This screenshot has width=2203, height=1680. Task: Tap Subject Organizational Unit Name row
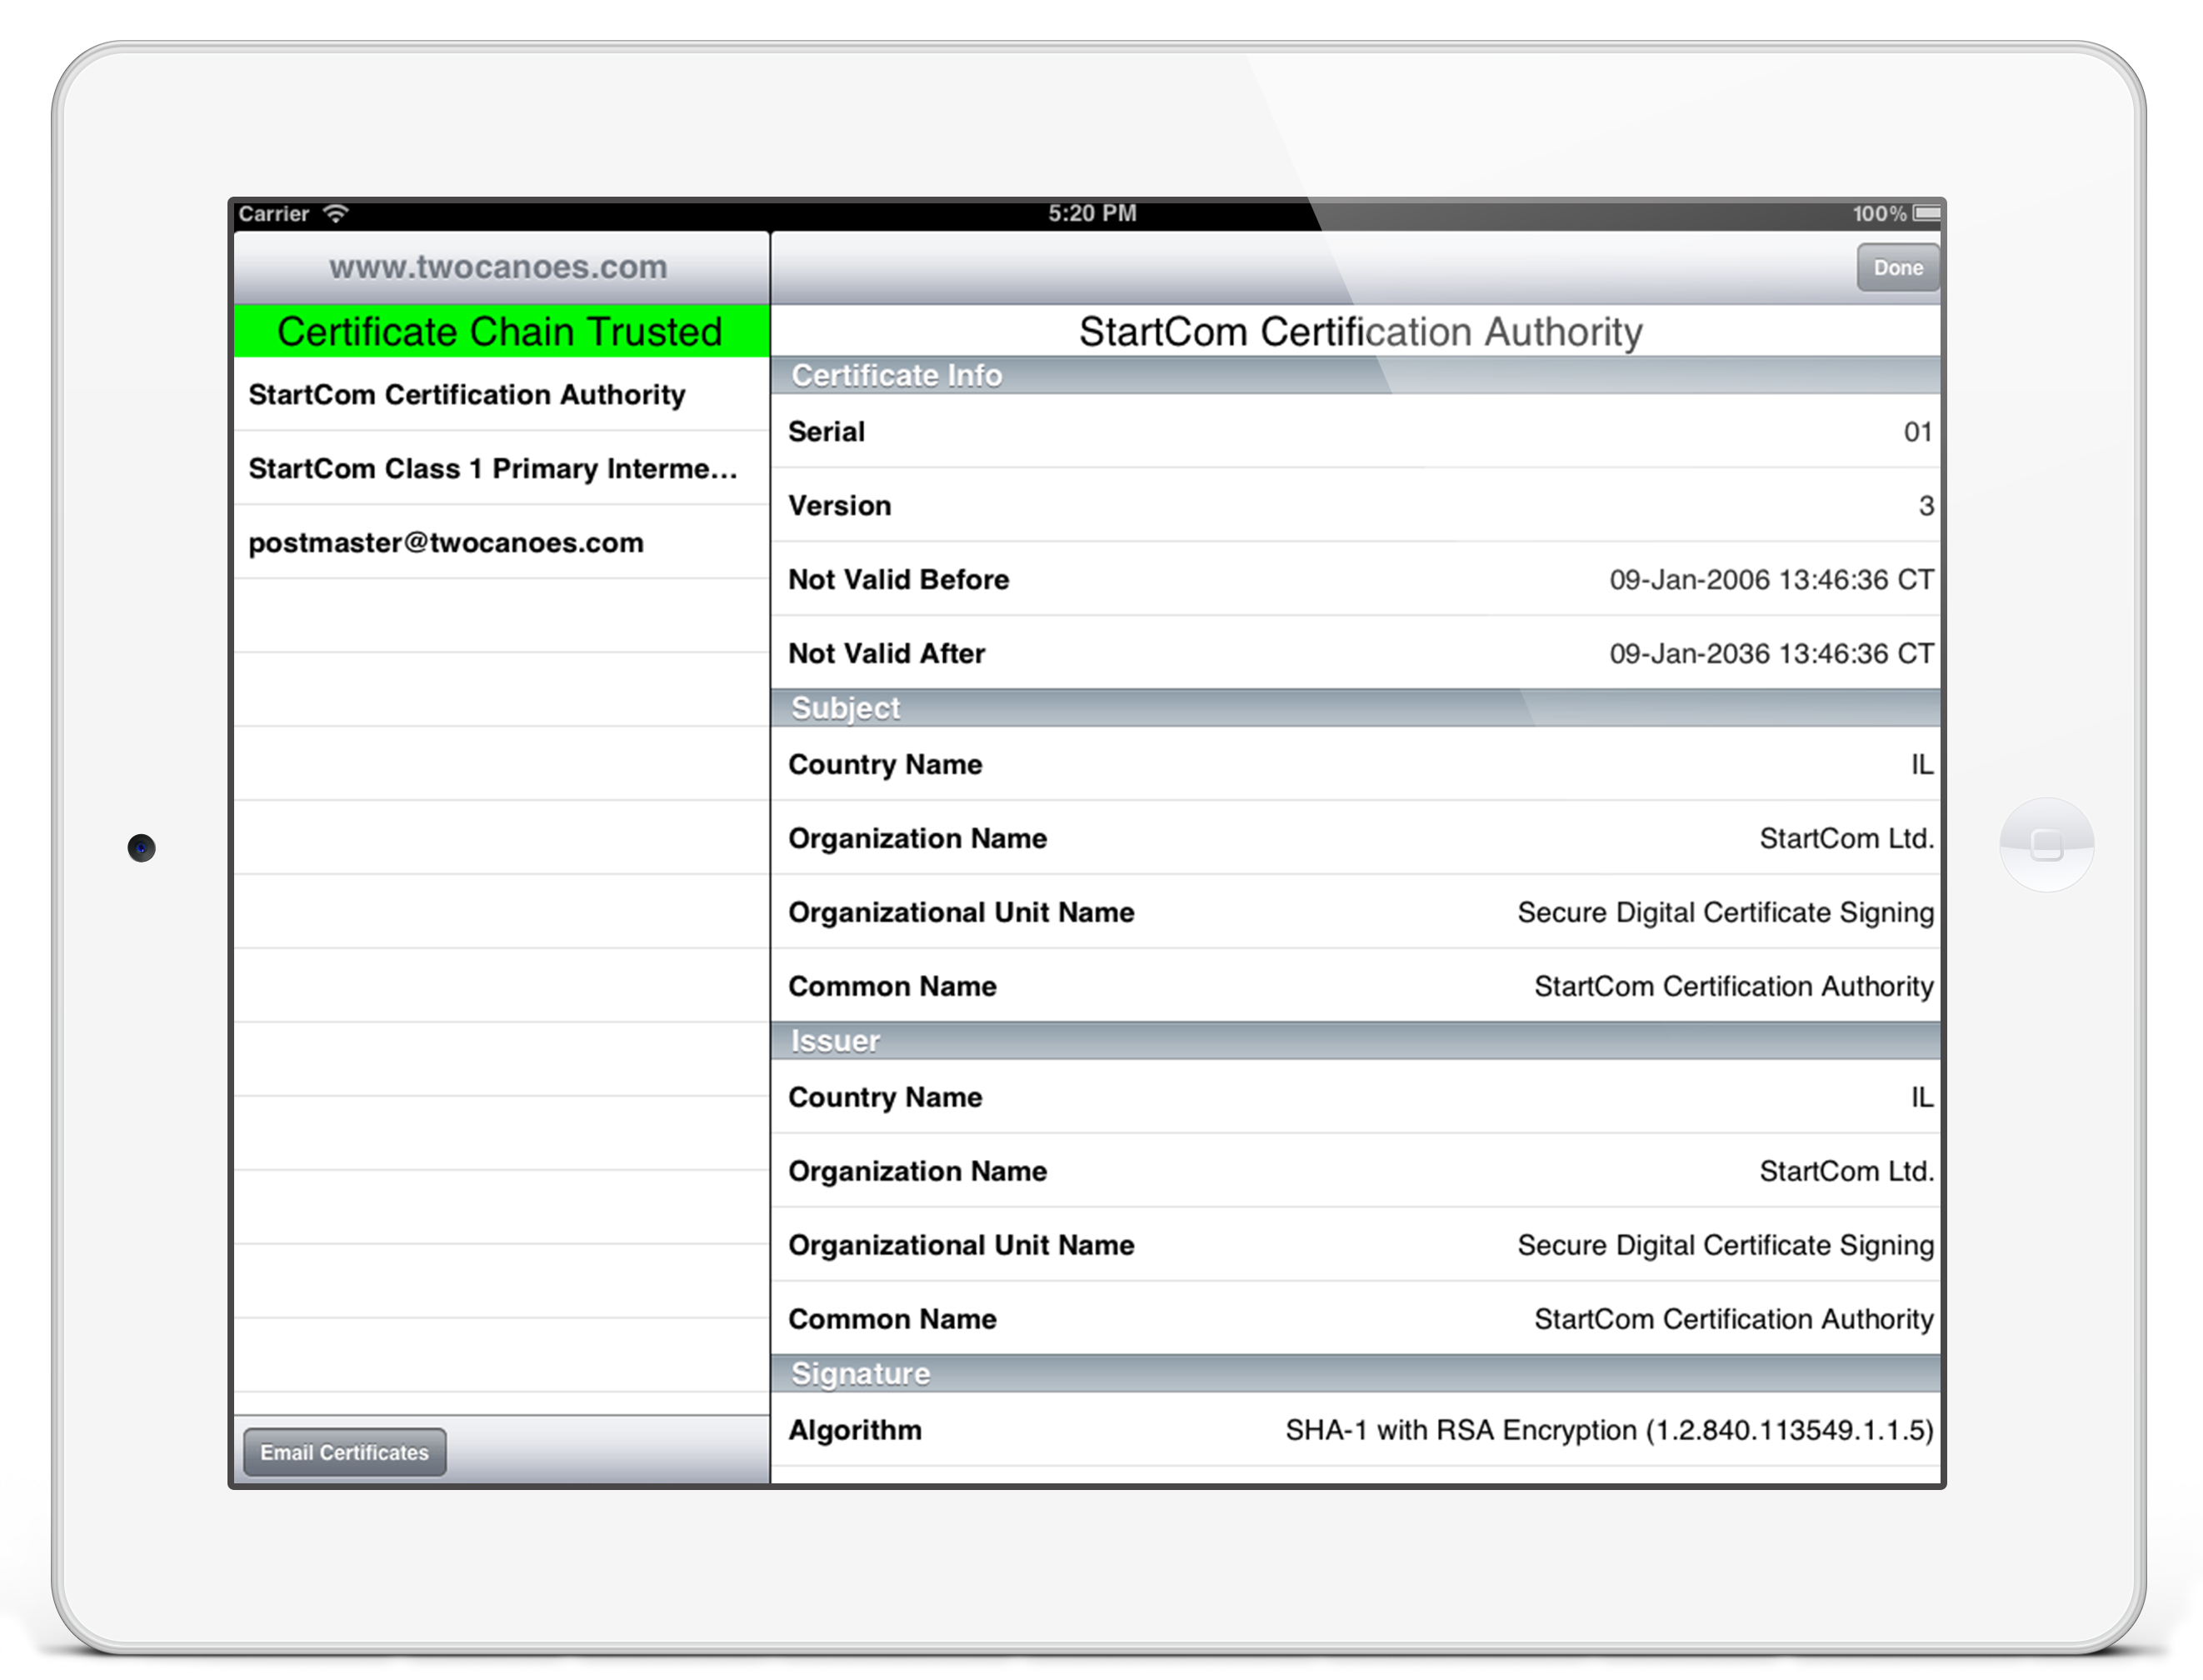point(1355,912)
